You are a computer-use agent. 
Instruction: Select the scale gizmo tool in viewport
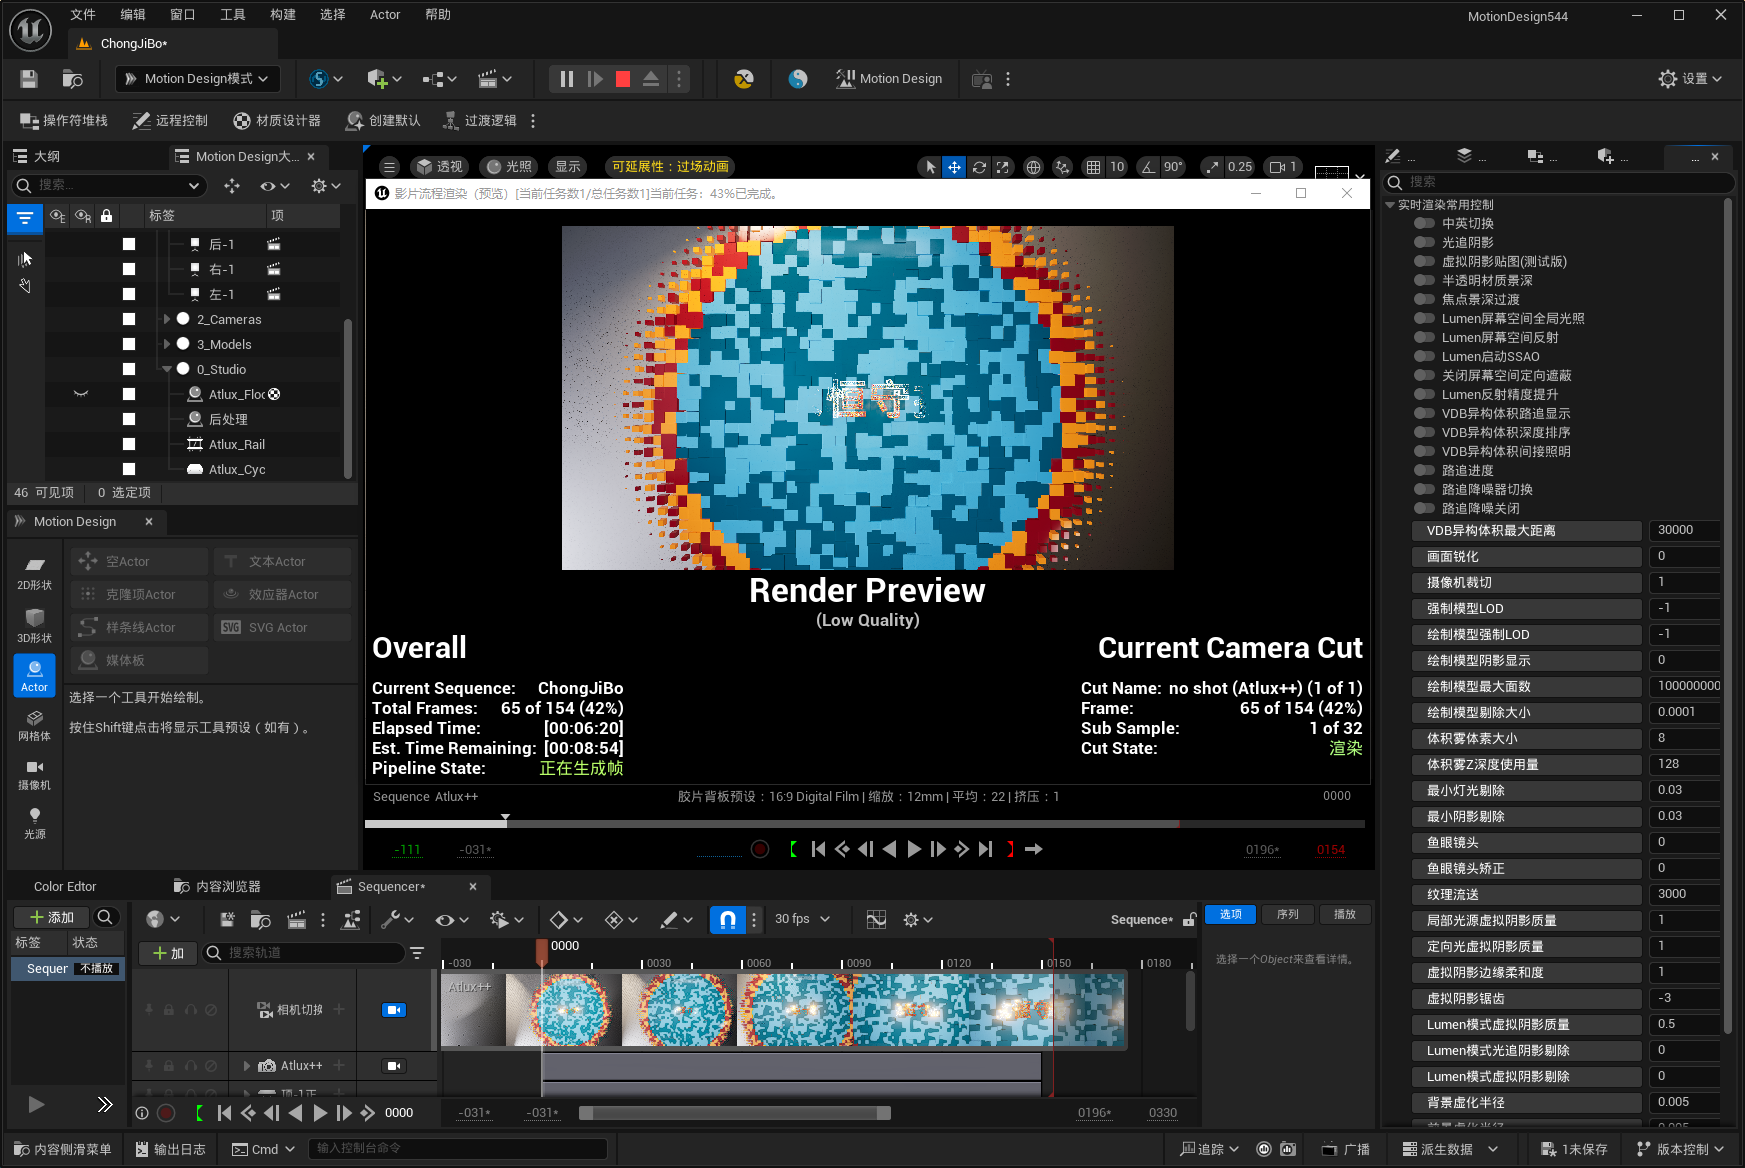tap(1003, 167)
